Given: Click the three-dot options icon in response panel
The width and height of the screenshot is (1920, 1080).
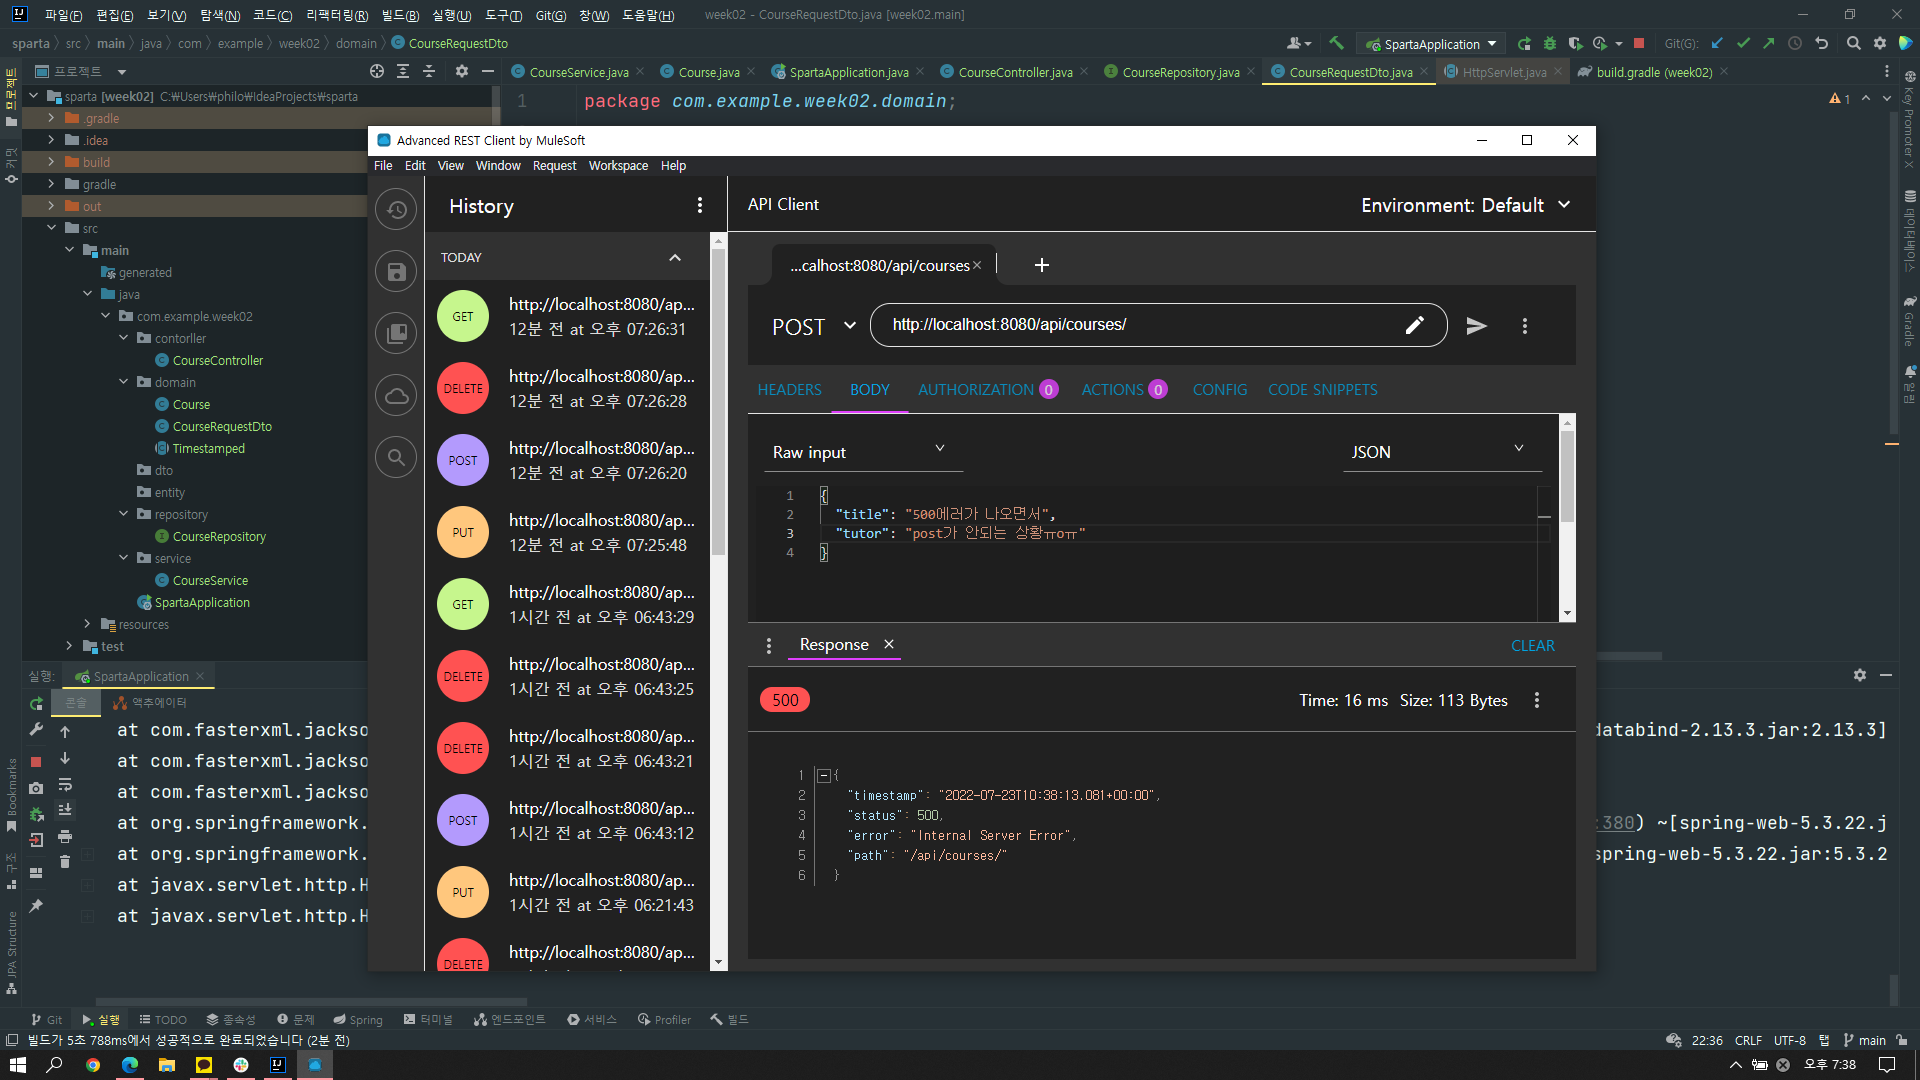Looking at the screenshot, I should click(1536, 700).
